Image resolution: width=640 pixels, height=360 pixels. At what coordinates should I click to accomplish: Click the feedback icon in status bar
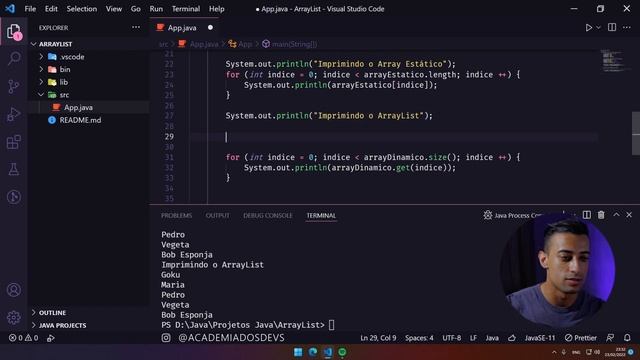(610, 338)
